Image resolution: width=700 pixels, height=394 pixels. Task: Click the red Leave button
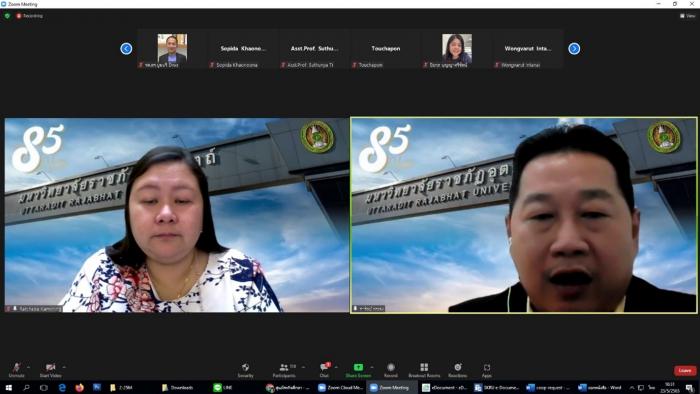pyautogui.click(x=685, y=370)
